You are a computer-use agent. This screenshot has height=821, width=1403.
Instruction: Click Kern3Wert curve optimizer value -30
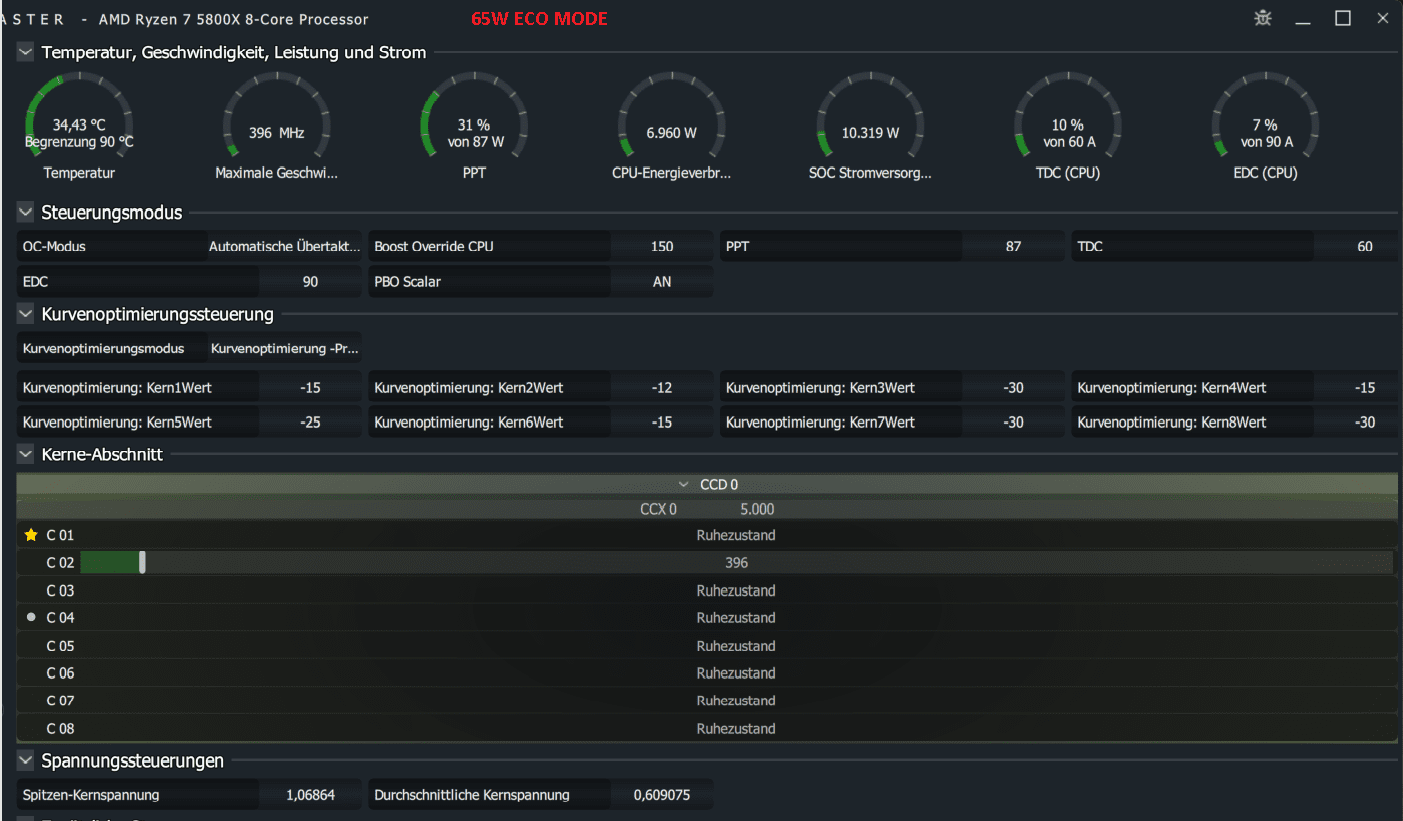tap(1013, 388)
